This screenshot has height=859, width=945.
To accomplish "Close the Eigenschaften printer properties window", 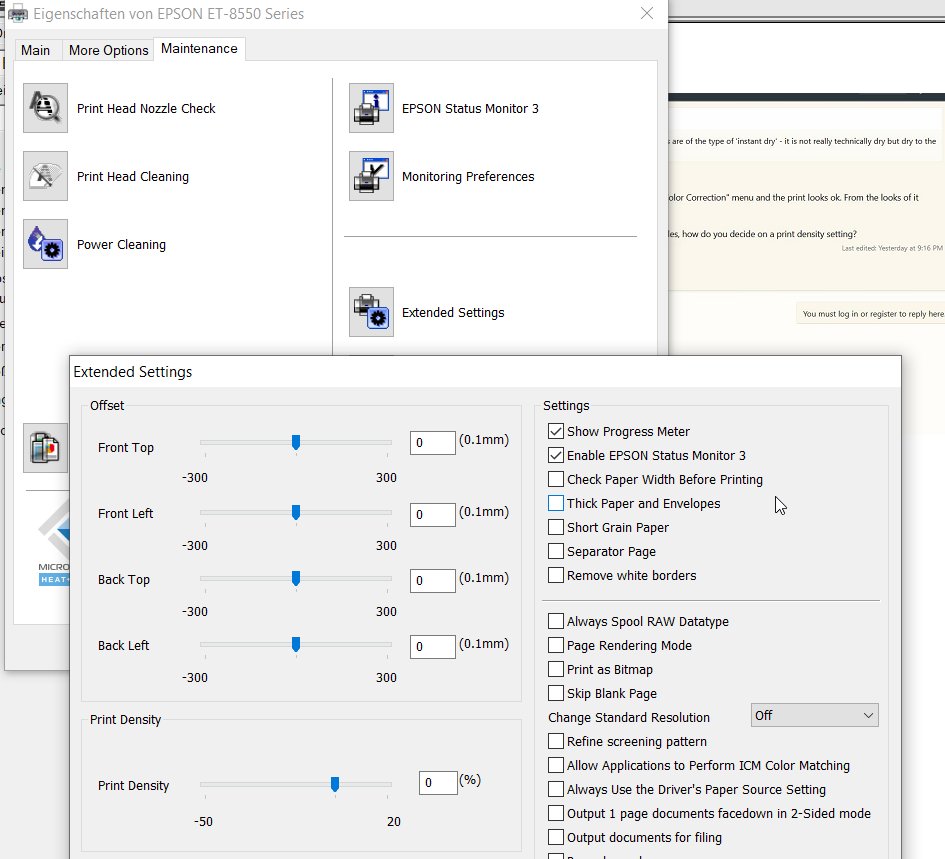I will pyautogui.click(x=647, y=14).
